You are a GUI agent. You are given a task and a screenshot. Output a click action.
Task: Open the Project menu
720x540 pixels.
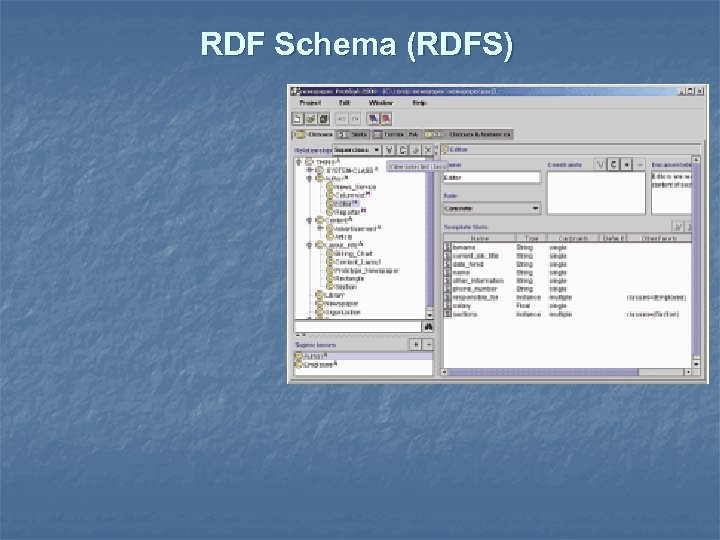(310, 103)
